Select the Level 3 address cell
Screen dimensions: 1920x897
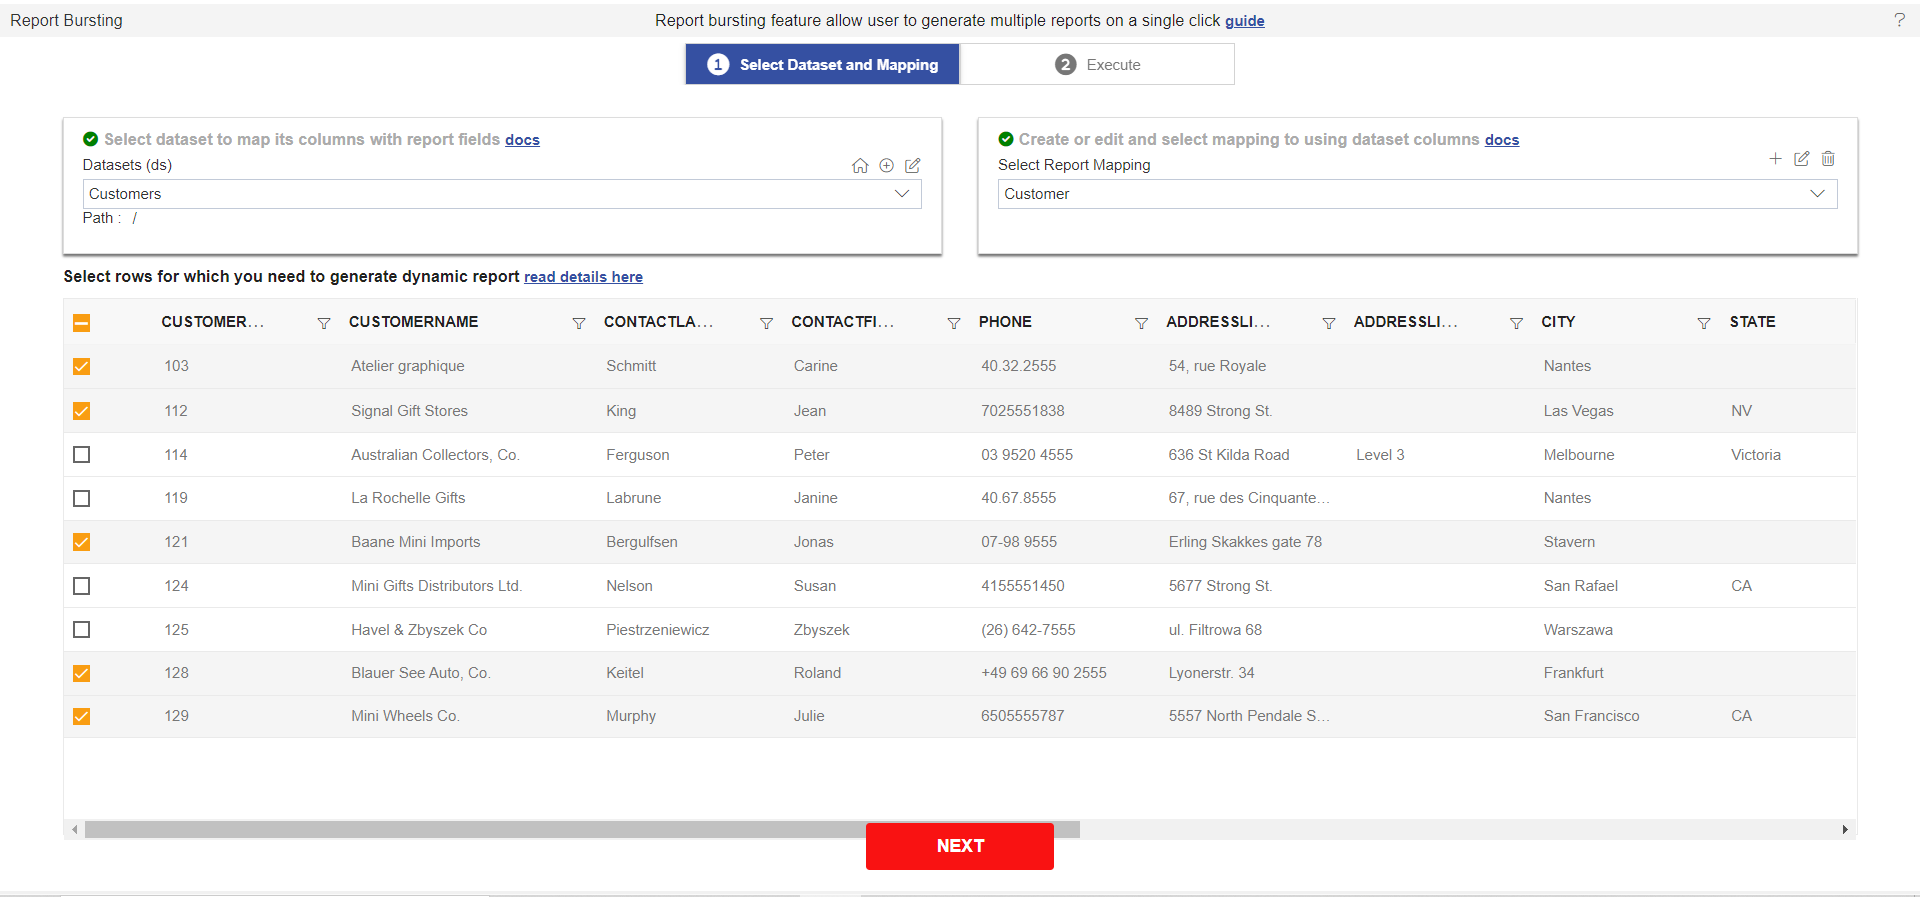(1380, 455)
